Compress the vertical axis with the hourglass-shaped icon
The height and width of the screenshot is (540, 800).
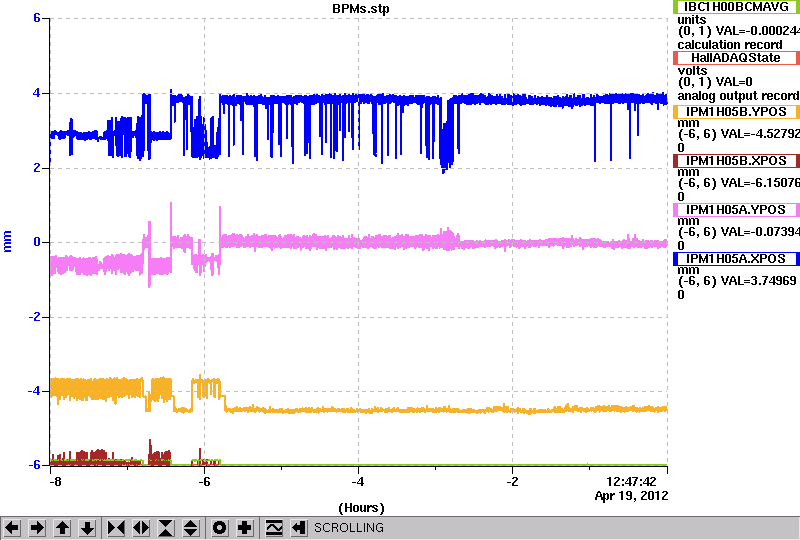(166, 527)
